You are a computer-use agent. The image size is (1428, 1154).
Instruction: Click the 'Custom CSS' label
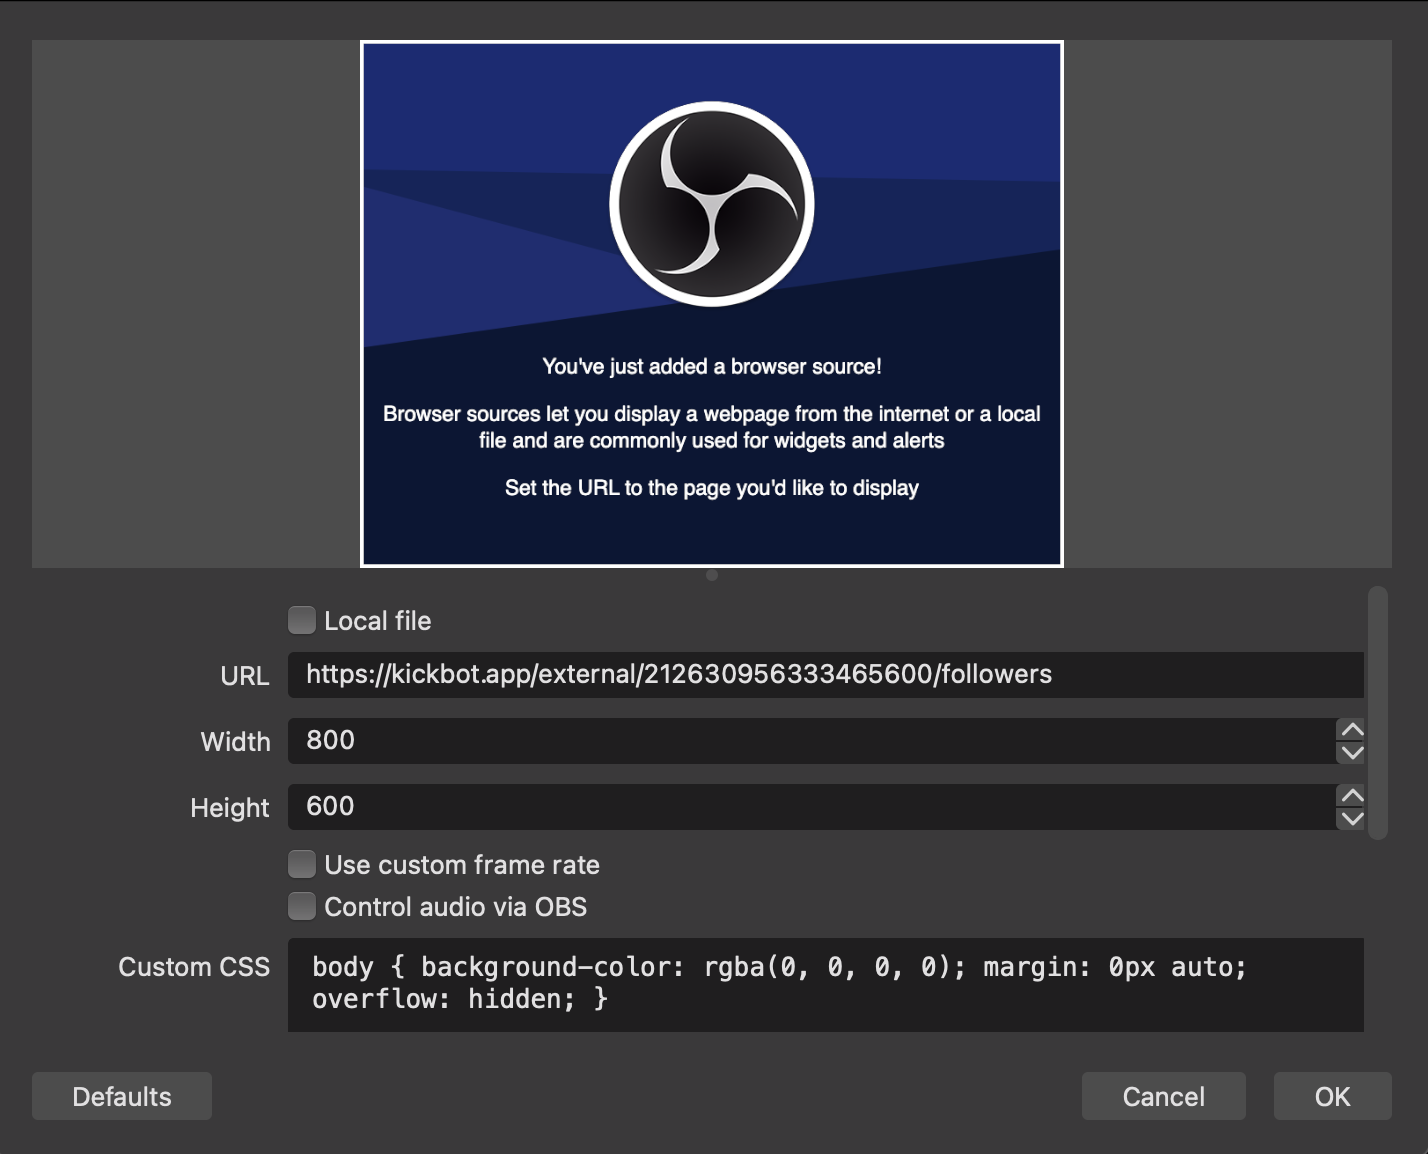pos(194,967)
